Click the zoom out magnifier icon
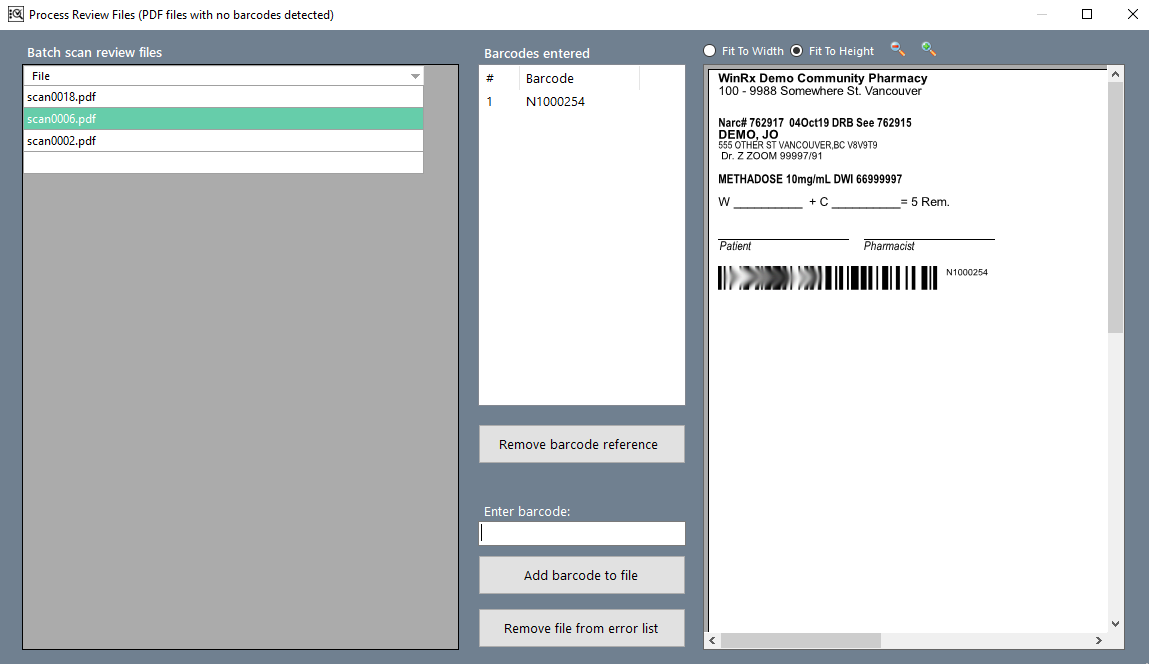 click(x=897, y=49)
